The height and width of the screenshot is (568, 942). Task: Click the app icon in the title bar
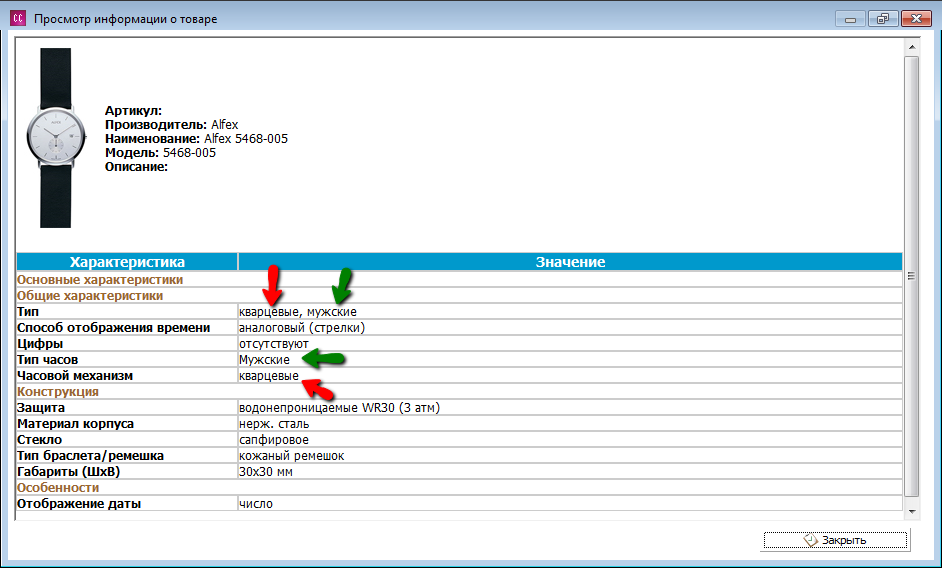[x=18, y=19]
